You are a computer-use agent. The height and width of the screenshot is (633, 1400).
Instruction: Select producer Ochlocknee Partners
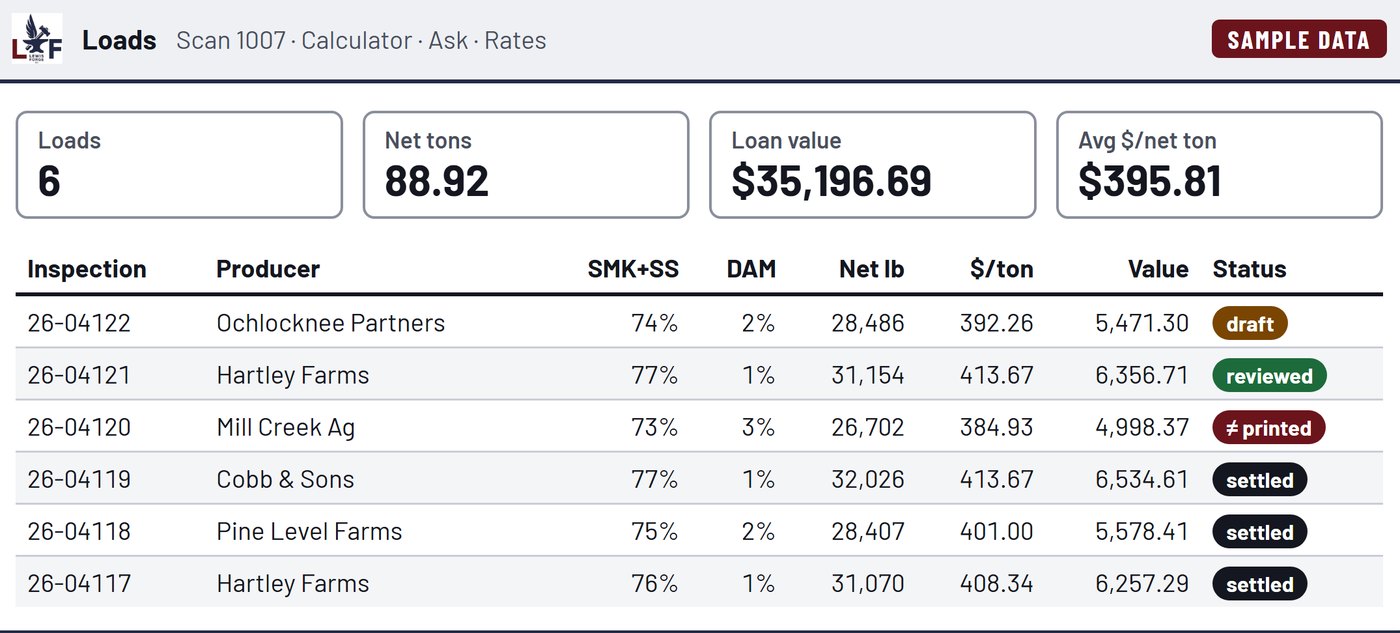tap(331, 323)
